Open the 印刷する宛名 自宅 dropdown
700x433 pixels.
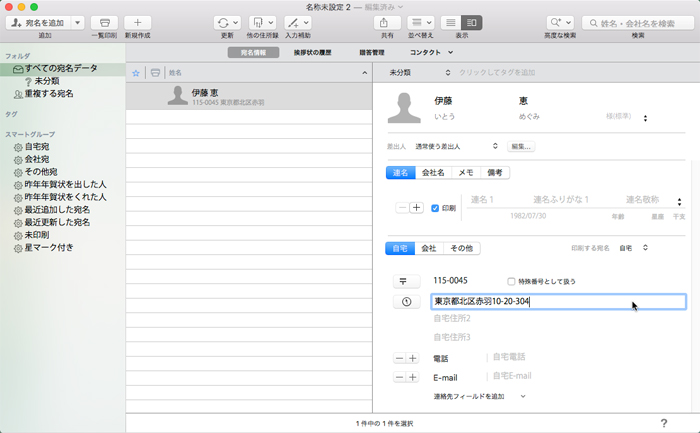coord(633,247)
